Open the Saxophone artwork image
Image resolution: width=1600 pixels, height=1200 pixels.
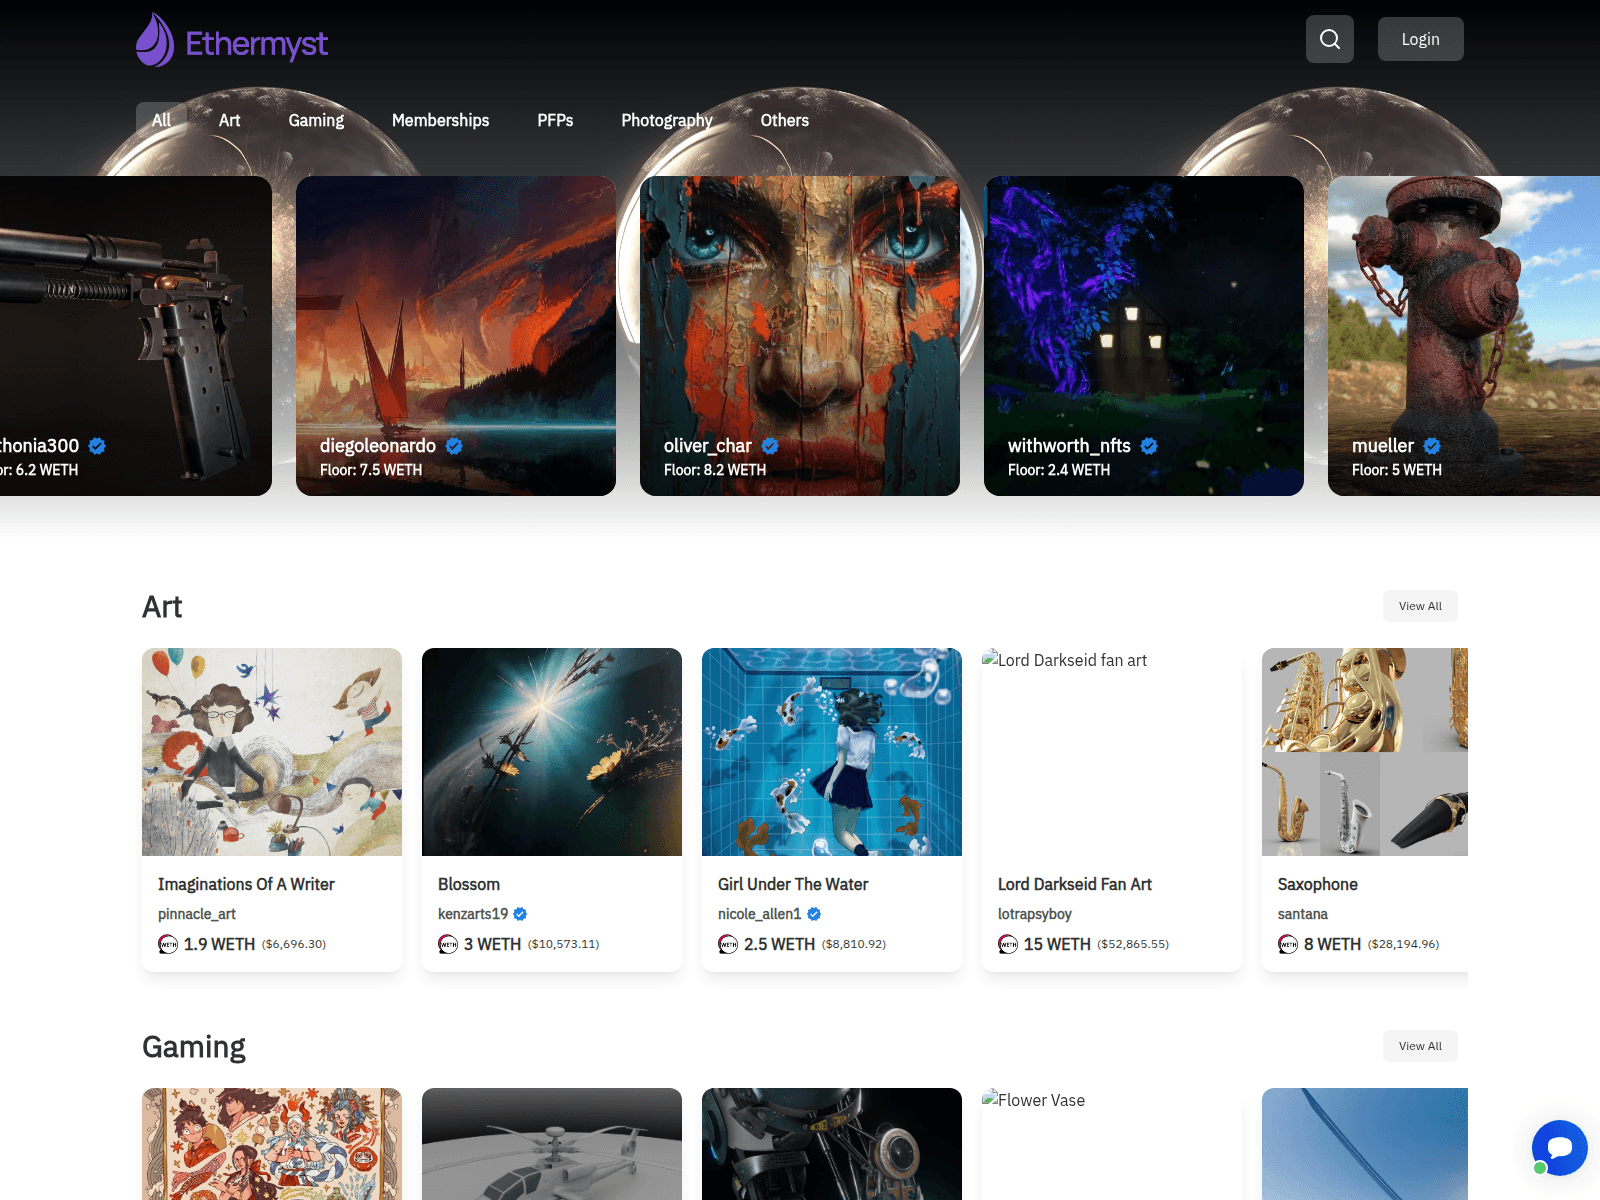tap(1365, 752)
